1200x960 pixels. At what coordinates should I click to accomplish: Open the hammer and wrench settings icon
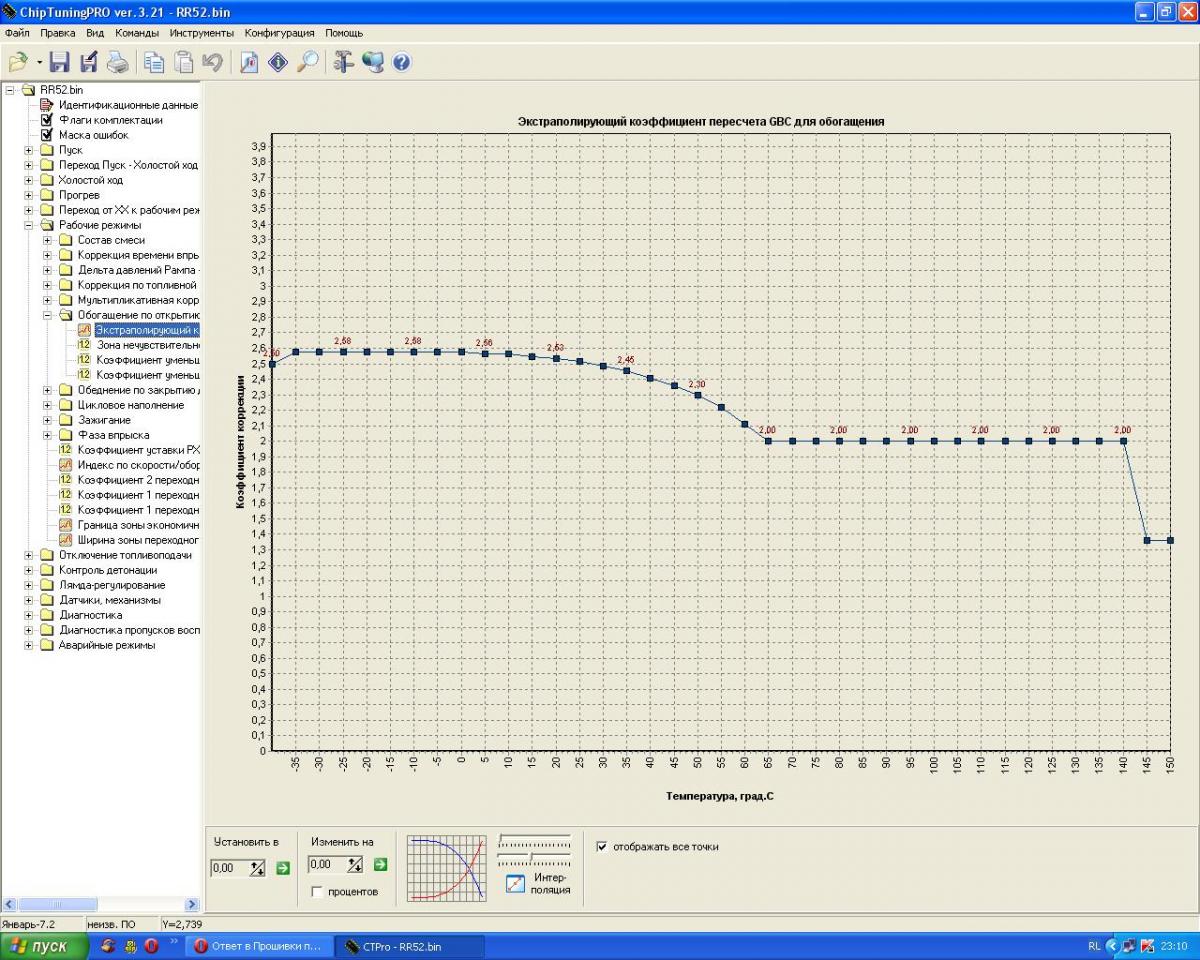pyautogui.click(x=343, y=62)
